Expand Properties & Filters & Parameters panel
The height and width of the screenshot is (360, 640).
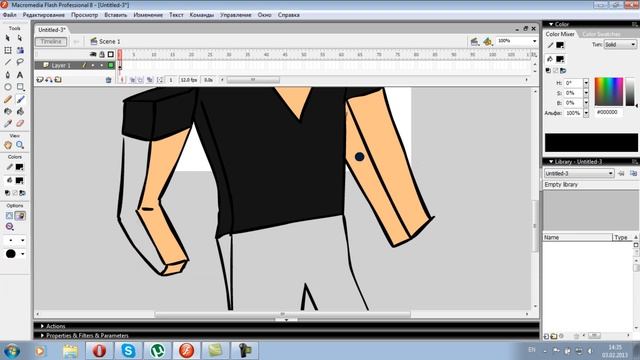42,336
